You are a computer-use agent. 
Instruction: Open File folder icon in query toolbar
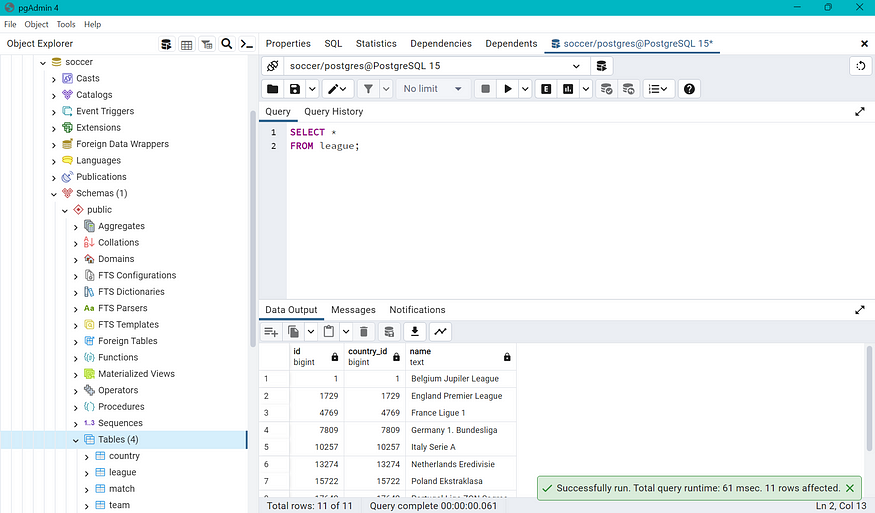tap(272, 89)
